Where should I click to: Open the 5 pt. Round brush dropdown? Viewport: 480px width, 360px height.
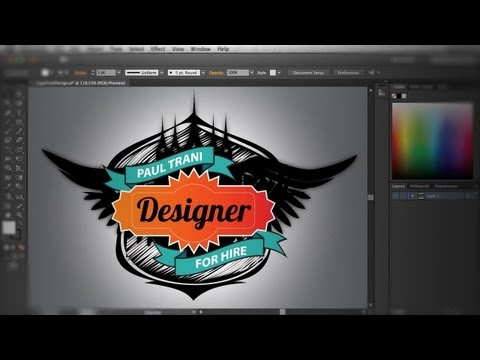(203, 73)
